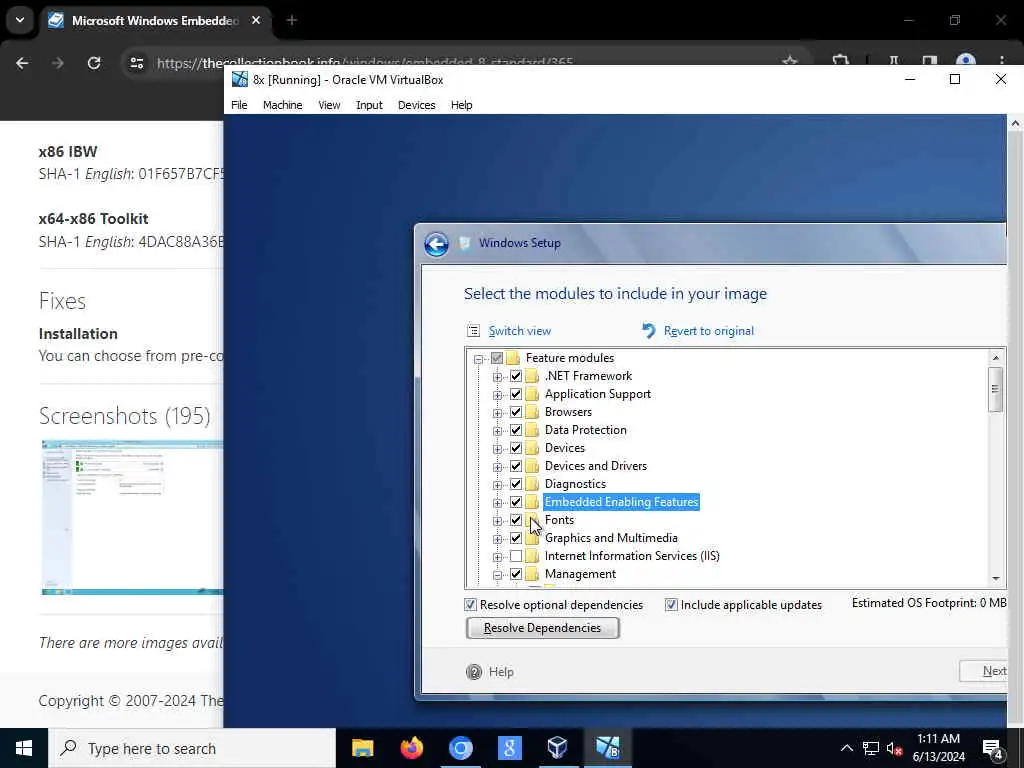This screenshot has height=768, width=1024.
Task: Open the VirtualBox File menu
Action: click(239, 105)
